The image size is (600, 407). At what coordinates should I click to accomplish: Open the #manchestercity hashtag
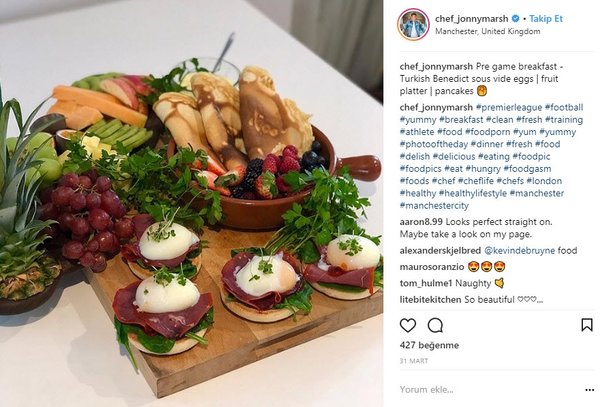click(x=434, y=205)
